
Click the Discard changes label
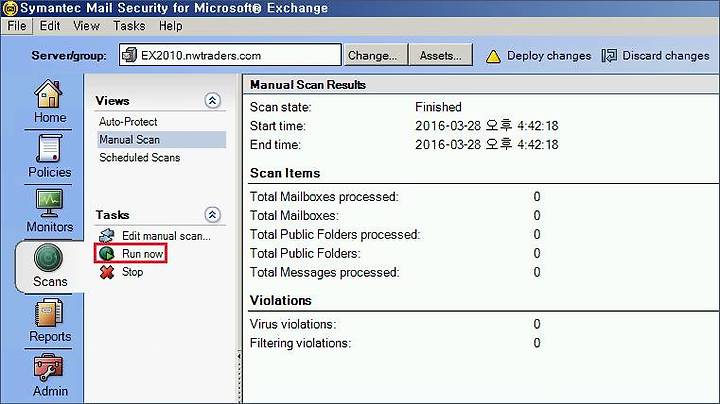click(x=666, y=56)
